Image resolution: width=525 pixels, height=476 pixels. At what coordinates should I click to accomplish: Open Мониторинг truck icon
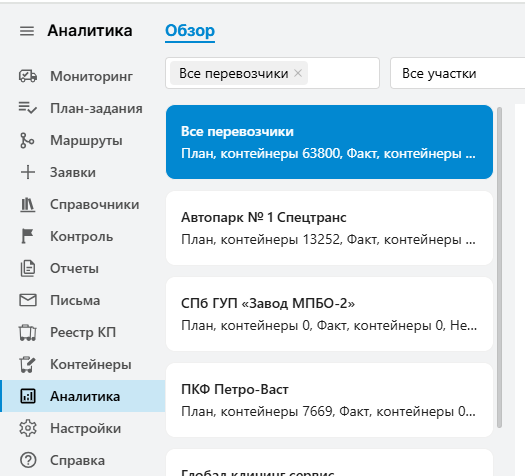[28, 76]
